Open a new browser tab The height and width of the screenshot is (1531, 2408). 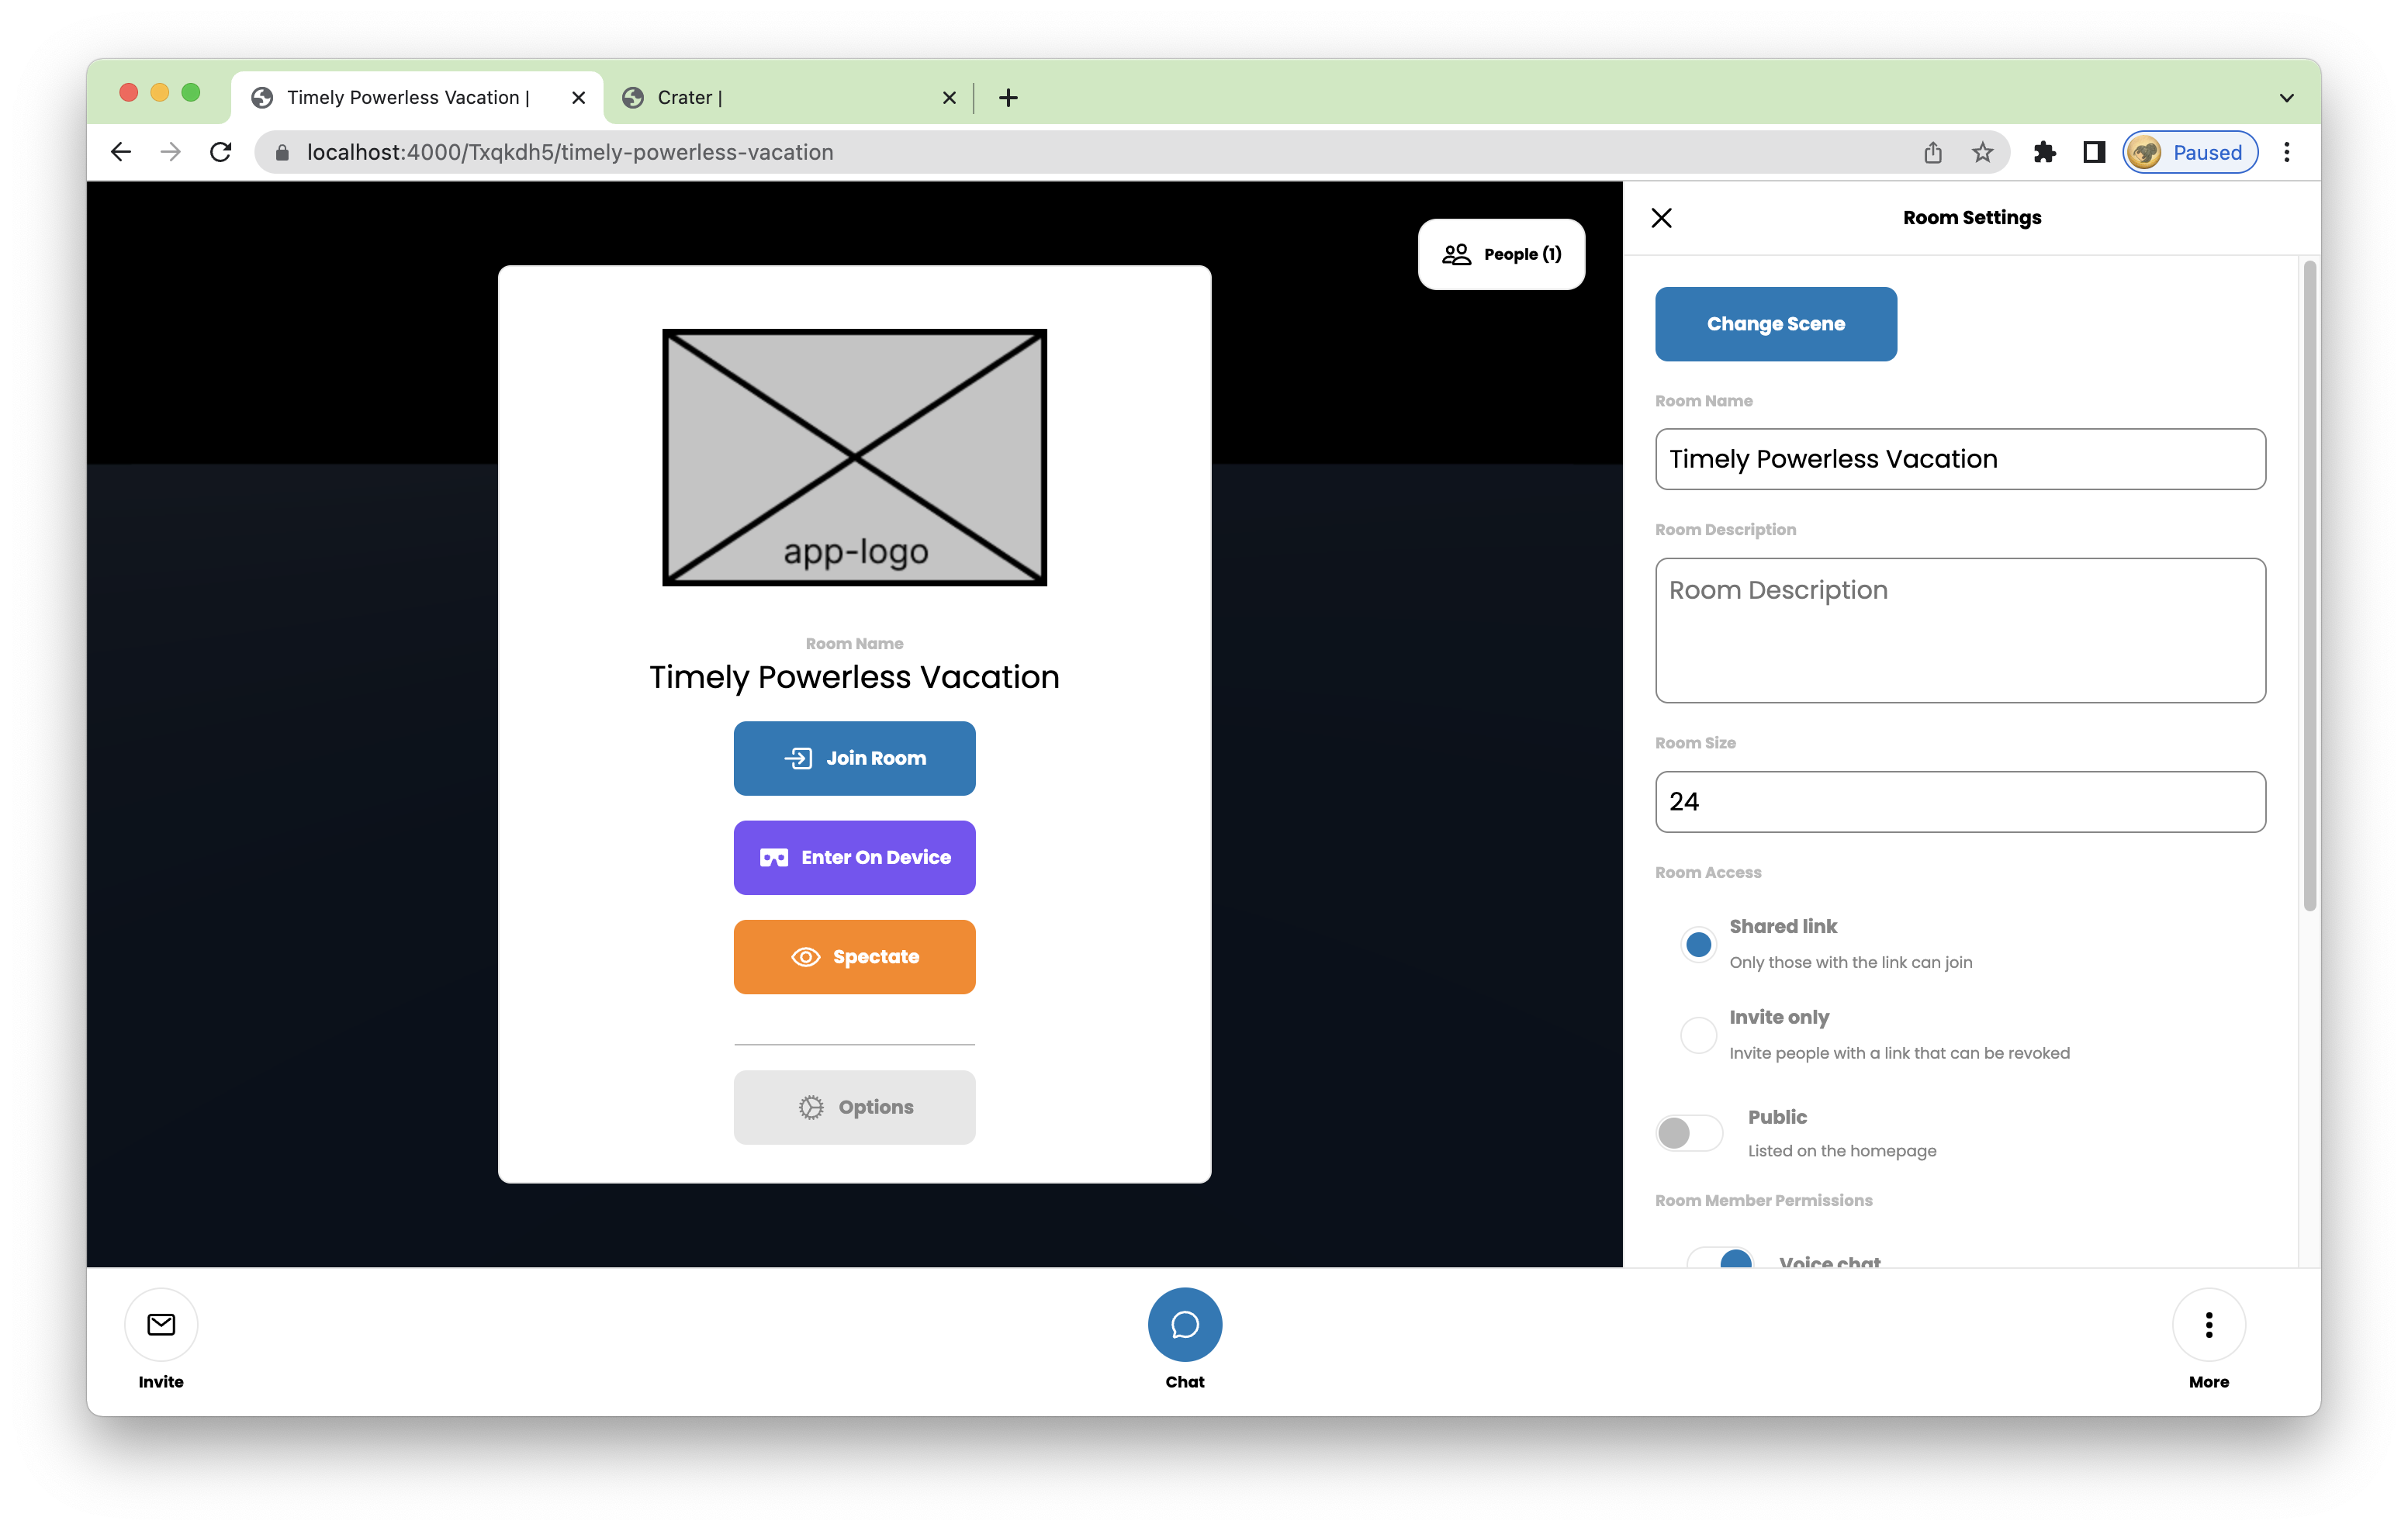1008,97
